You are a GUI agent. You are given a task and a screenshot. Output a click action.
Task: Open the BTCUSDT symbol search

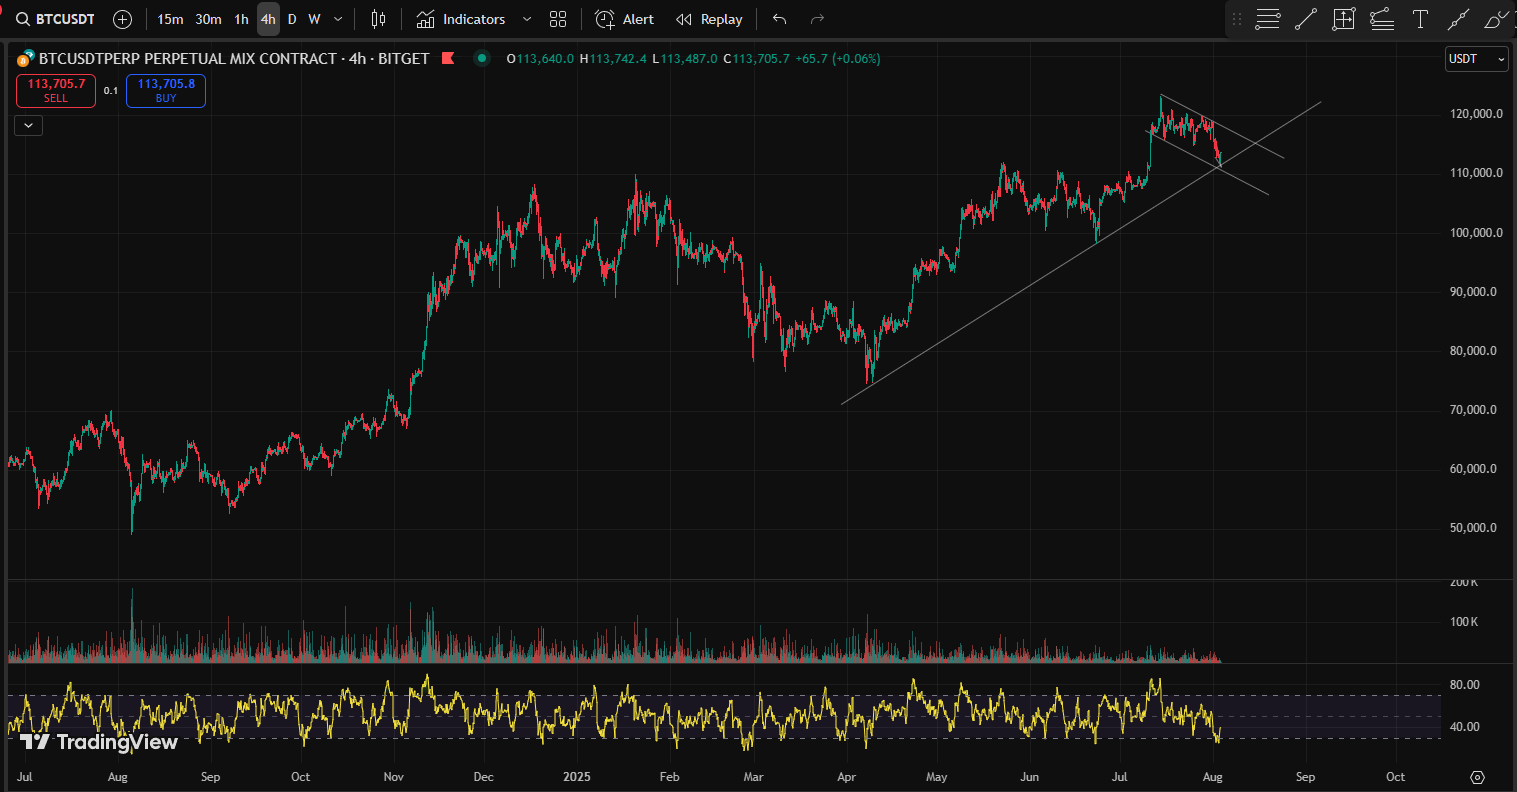tap(55, 19)
